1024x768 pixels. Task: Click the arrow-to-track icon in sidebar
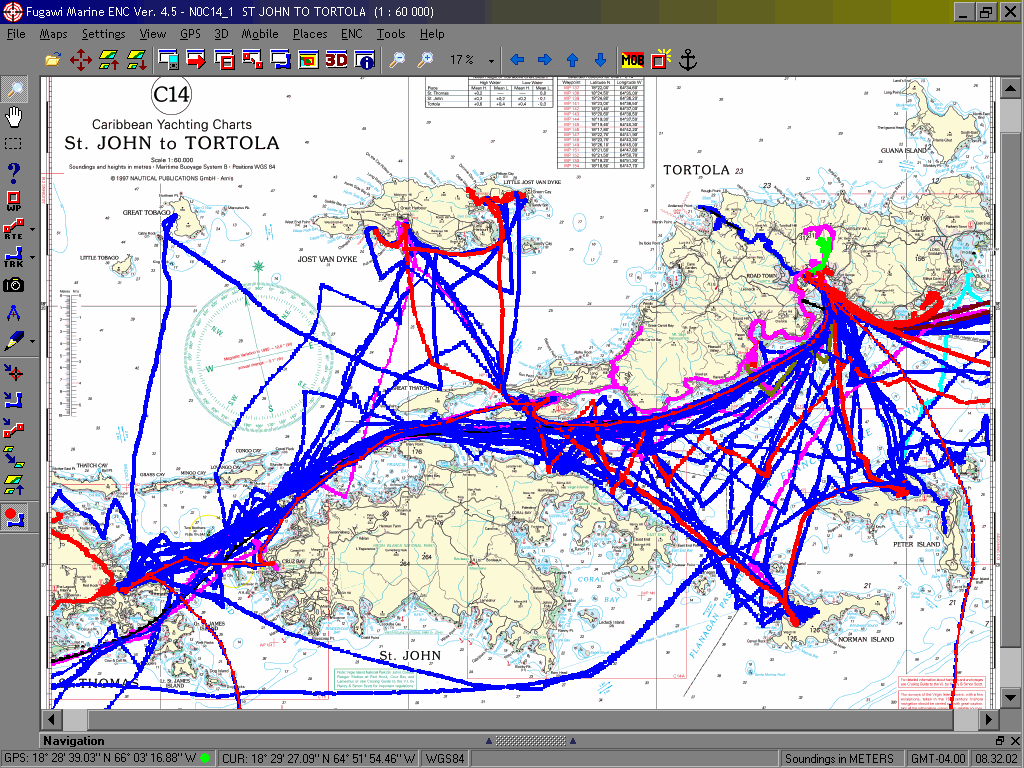pyautogui.click(x=14, y=400)
